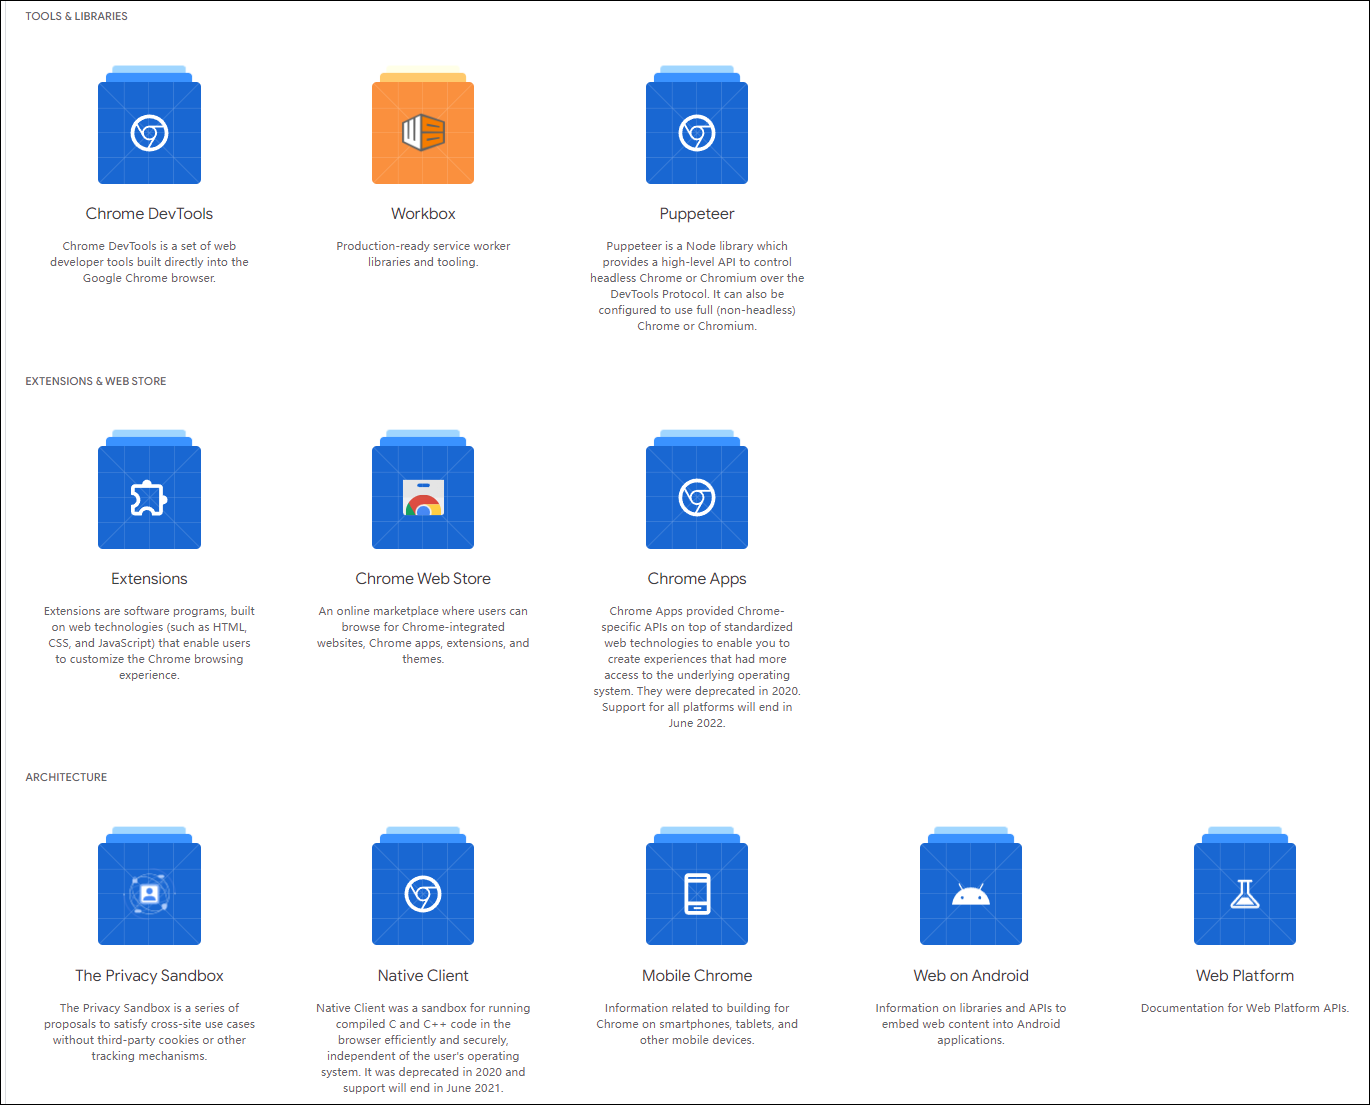This screenshot has width=1370, height=1105.
Task: Click the Web on Android description
Action: point(971,1024)
